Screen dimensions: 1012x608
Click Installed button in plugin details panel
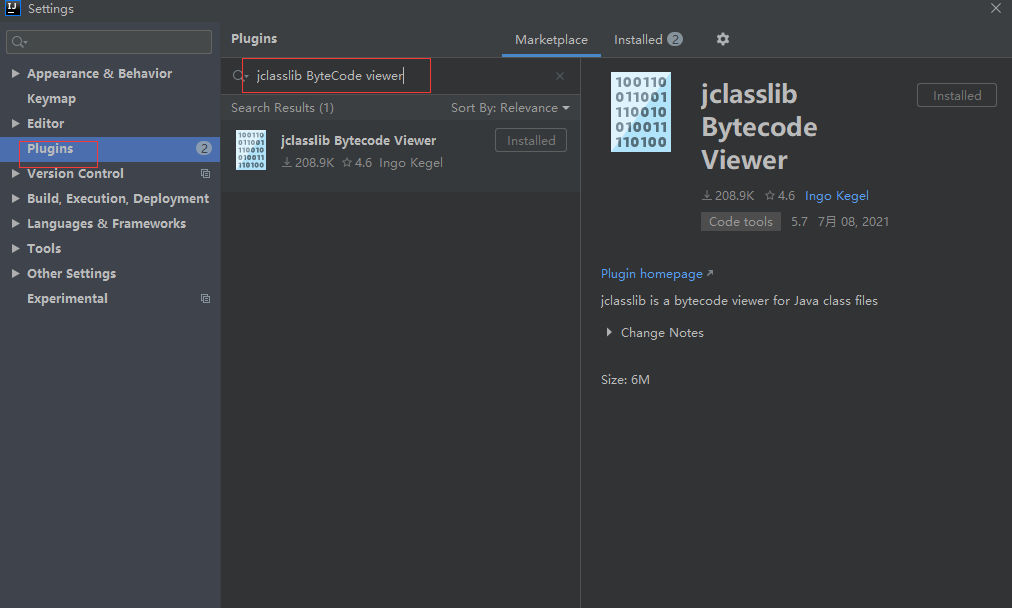click(956, 96)
